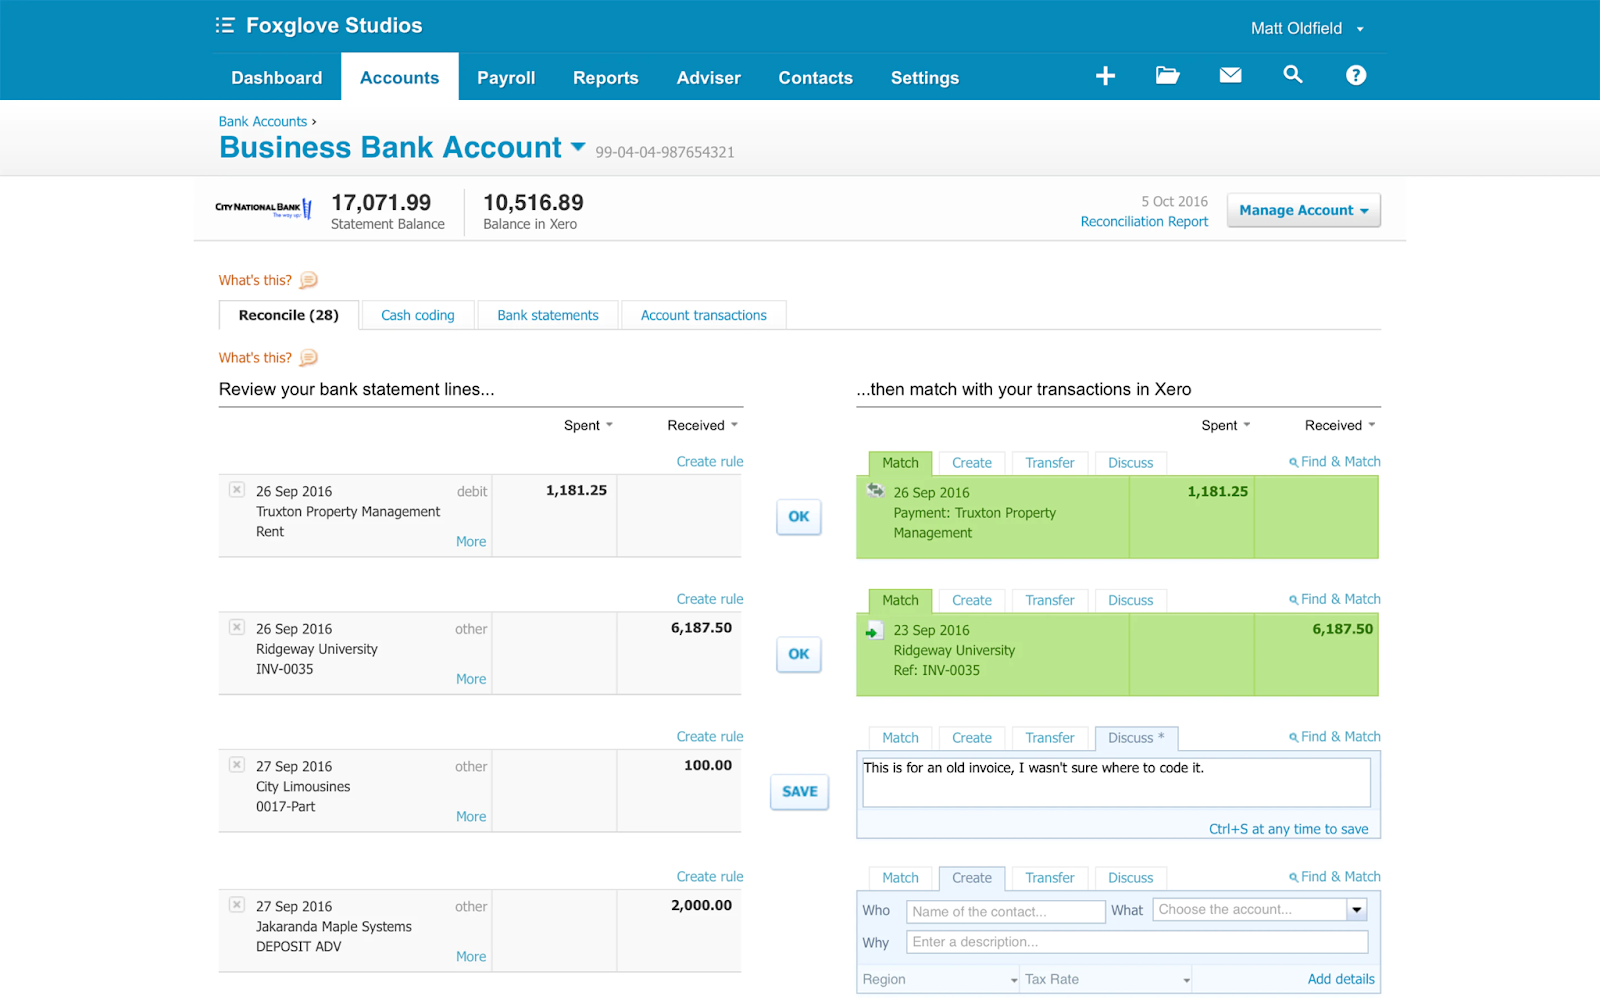Open the Business Bank Account switcher arrow
Viewport: 1600px width, 1000px height.
point(578,147)
